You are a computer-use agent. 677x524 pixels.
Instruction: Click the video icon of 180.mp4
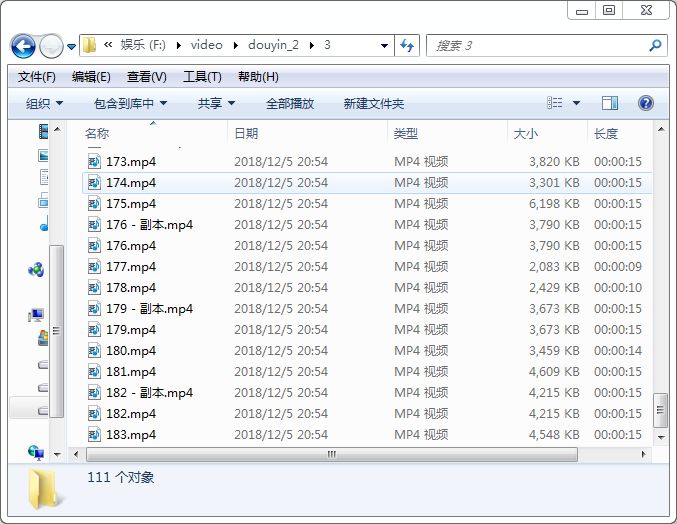click(94, 351)
